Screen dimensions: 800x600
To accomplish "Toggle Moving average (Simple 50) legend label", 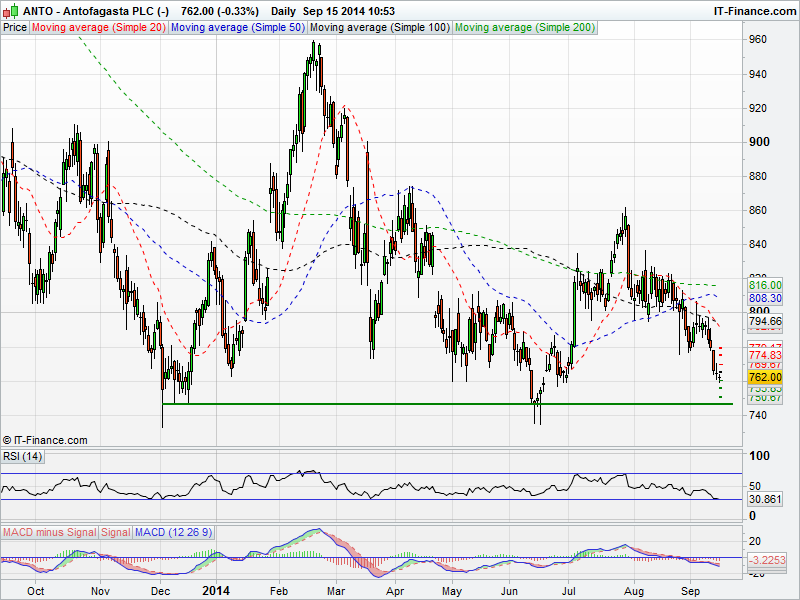I will (x=237, y=28).
